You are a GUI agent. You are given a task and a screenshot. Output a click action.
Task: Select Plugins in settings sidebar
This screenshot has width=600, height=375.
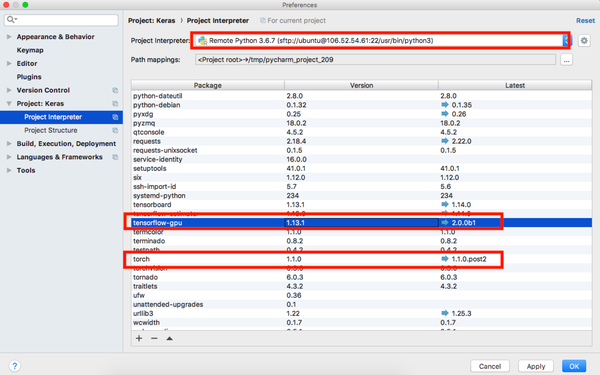point(29,77)
